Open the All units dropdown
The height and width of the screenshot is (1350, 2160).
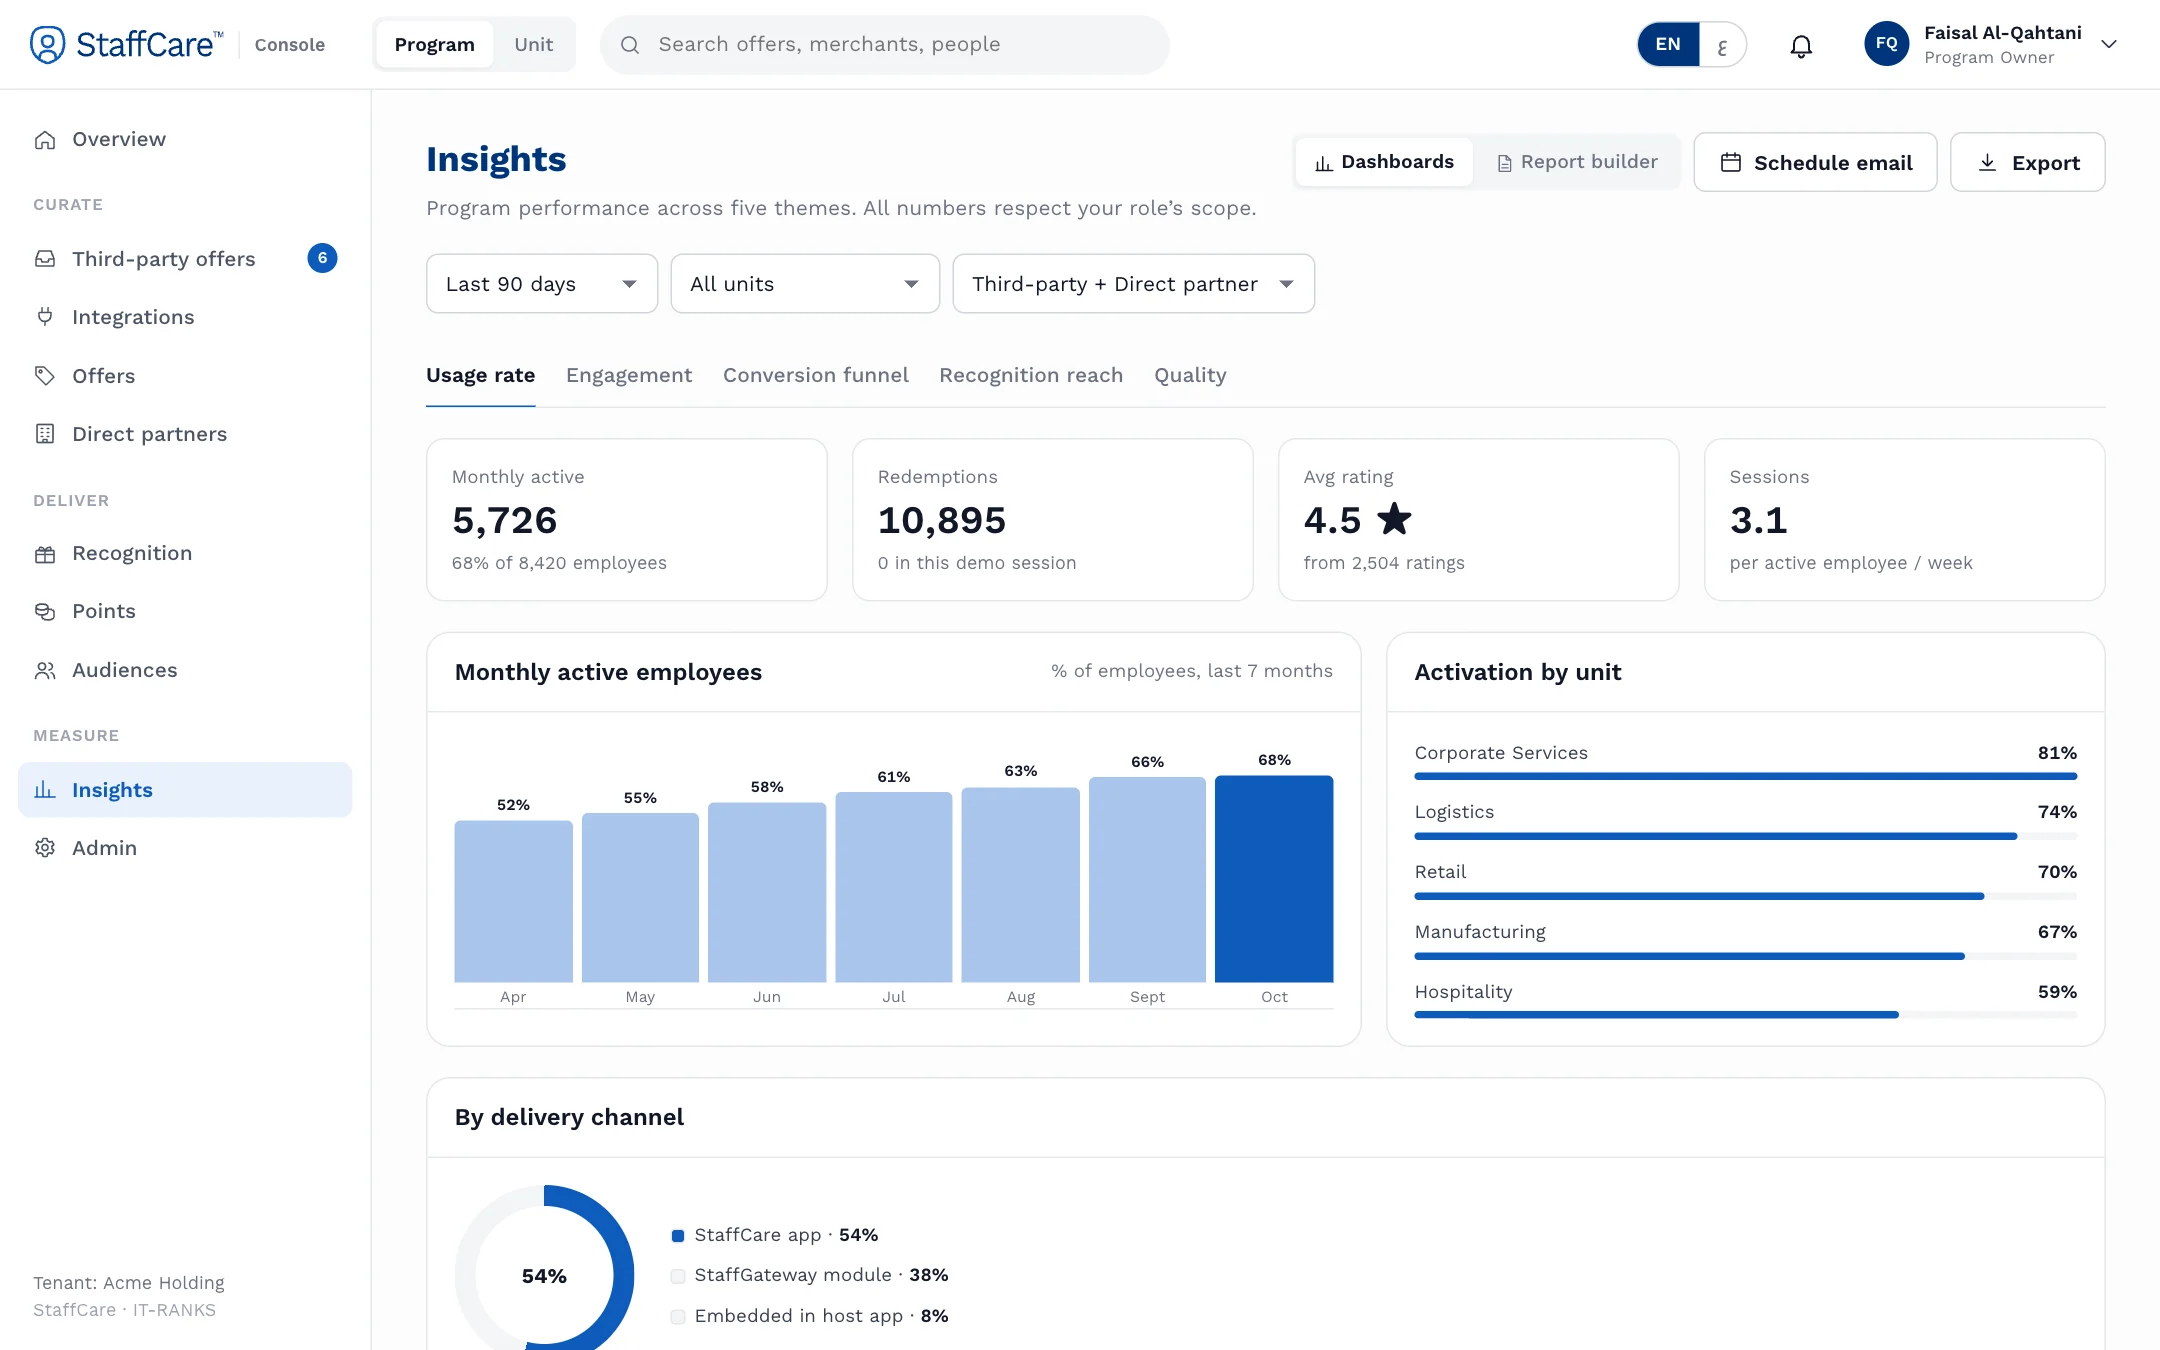point(805,284)
